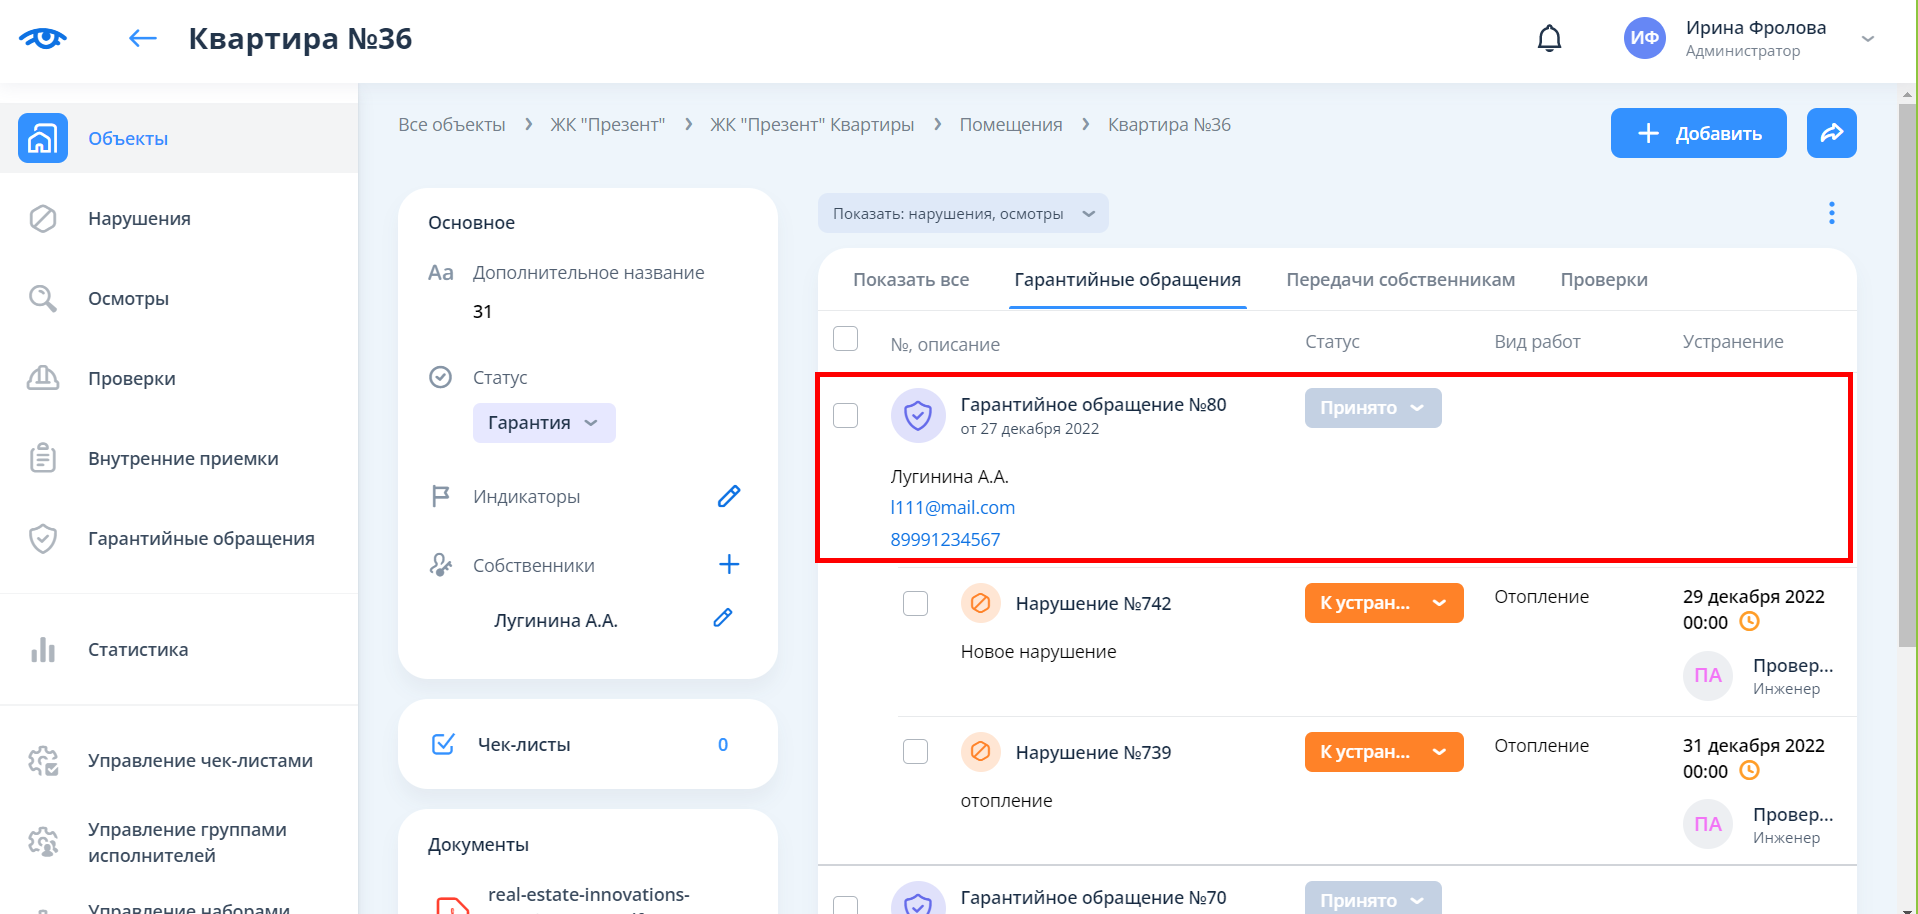Switch to the Показать все tab

point(910,280)
